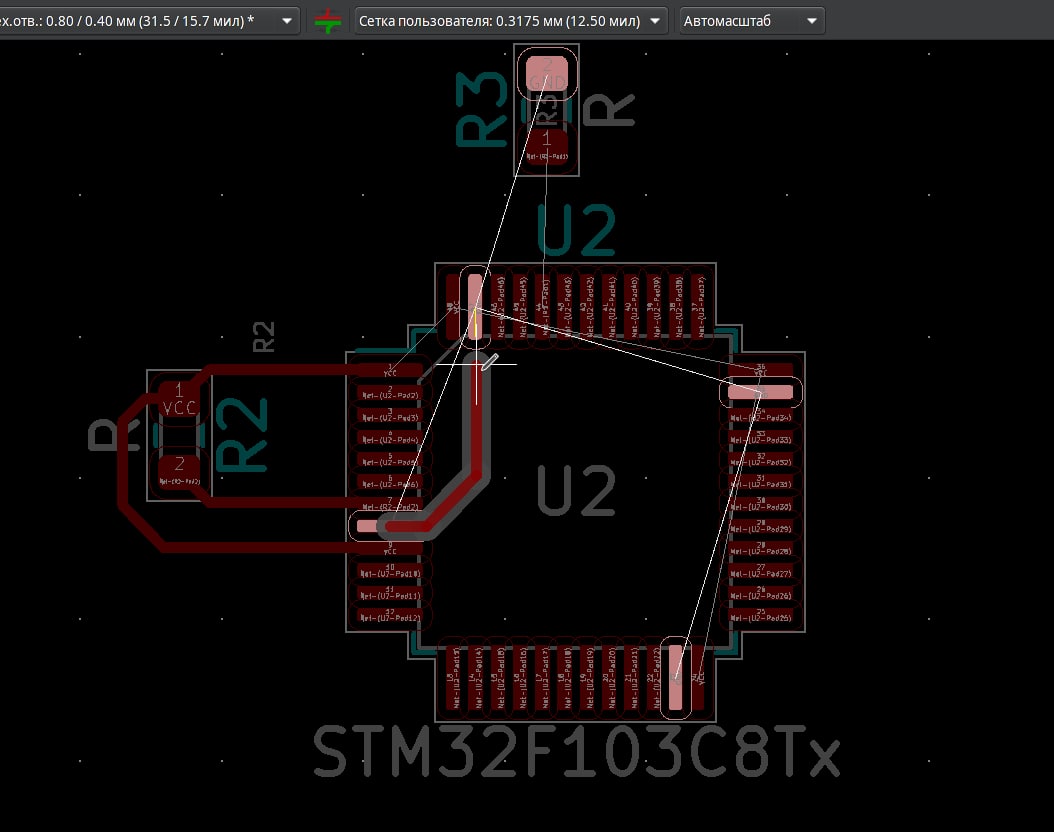The width and height of the screenshot is (1054, 832).
Task: Select top pad Net-(U2-Pad42)
Action: [x=587, y=306]
